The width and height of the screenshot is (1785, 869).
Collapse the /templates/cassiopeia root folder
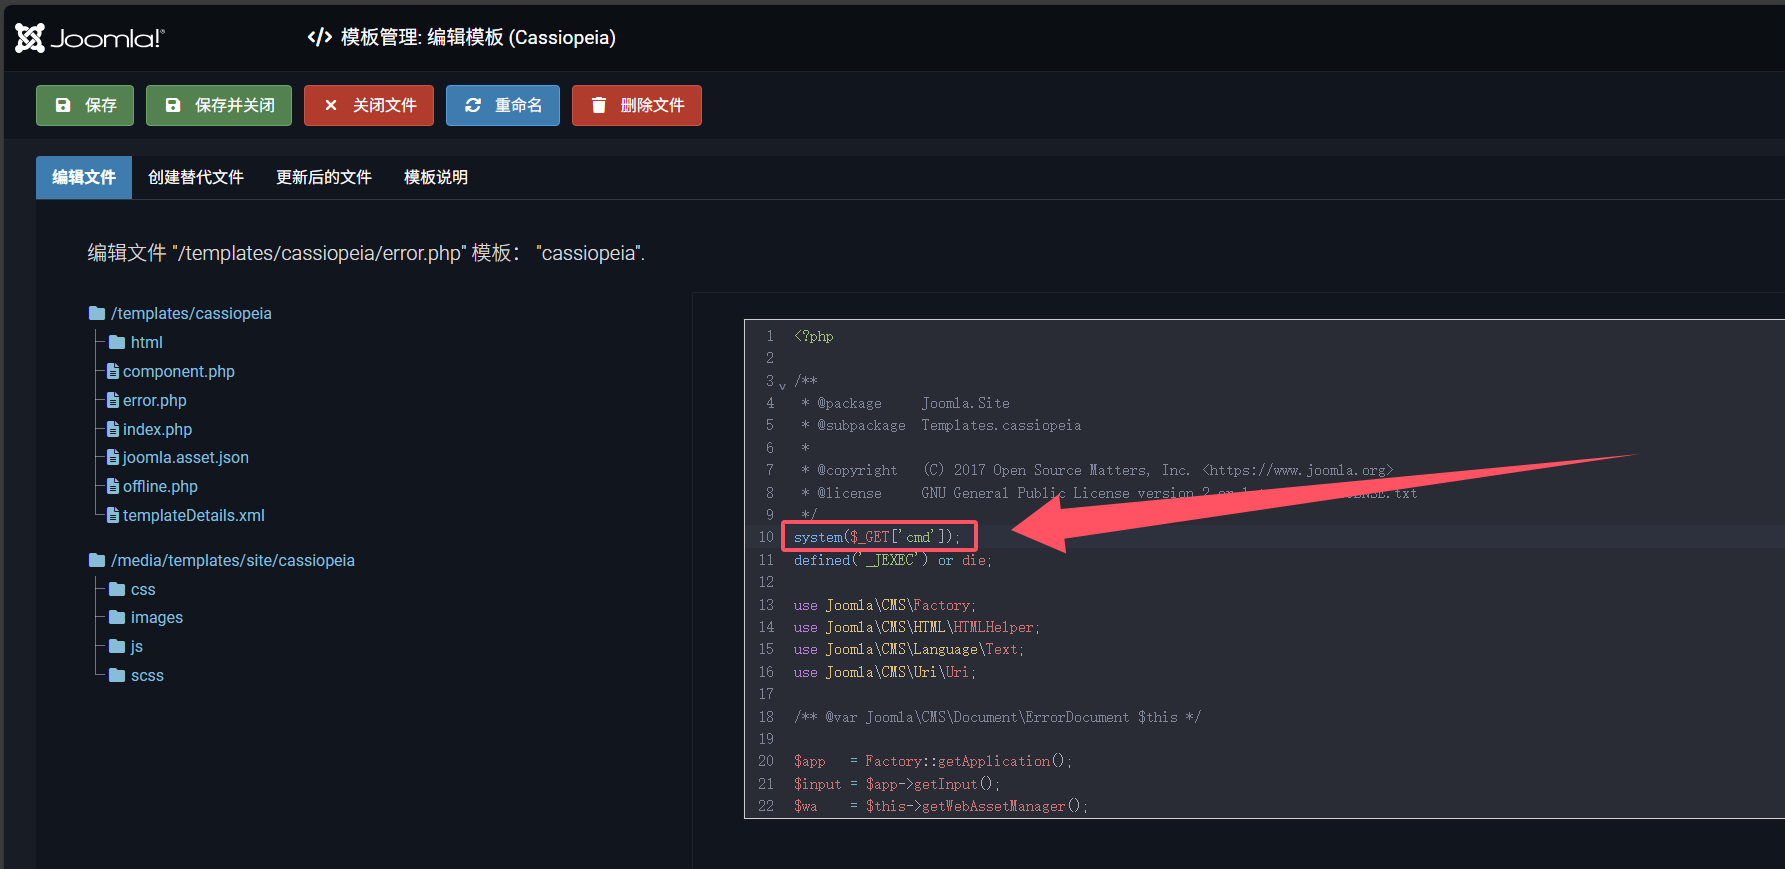point(190,313)
